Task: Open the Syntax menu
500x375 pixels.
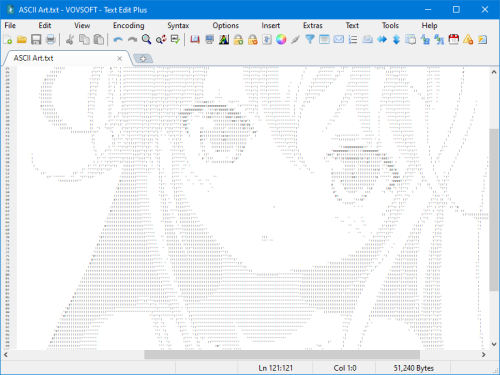Action: (178, 25)
